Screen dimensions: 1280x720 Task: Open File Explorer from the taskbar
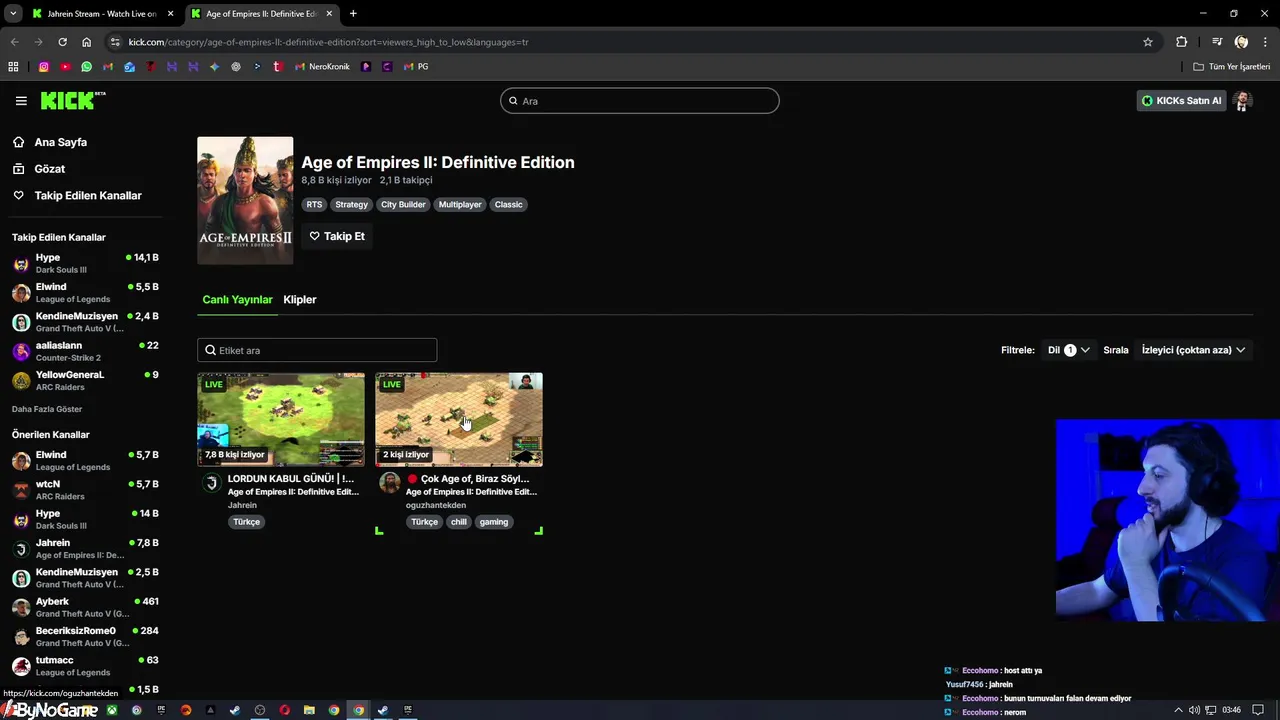[309, 710]
